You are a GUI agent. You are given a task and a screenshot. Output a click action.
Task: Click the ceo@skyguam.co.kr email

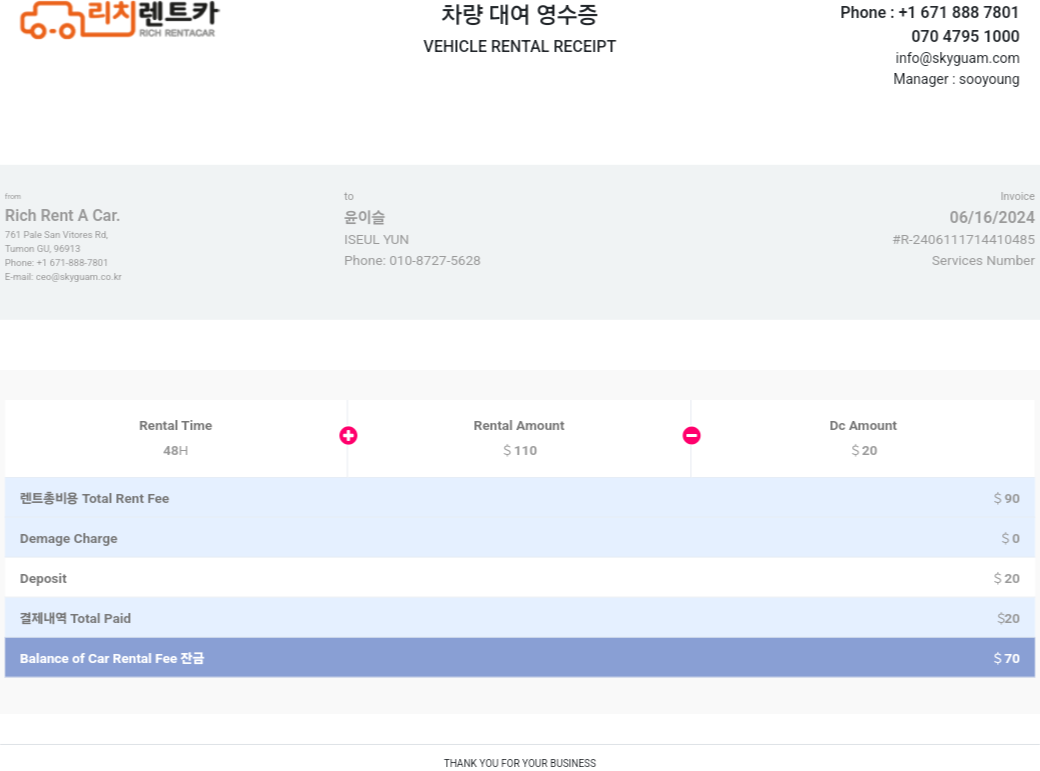pos(78,277)
